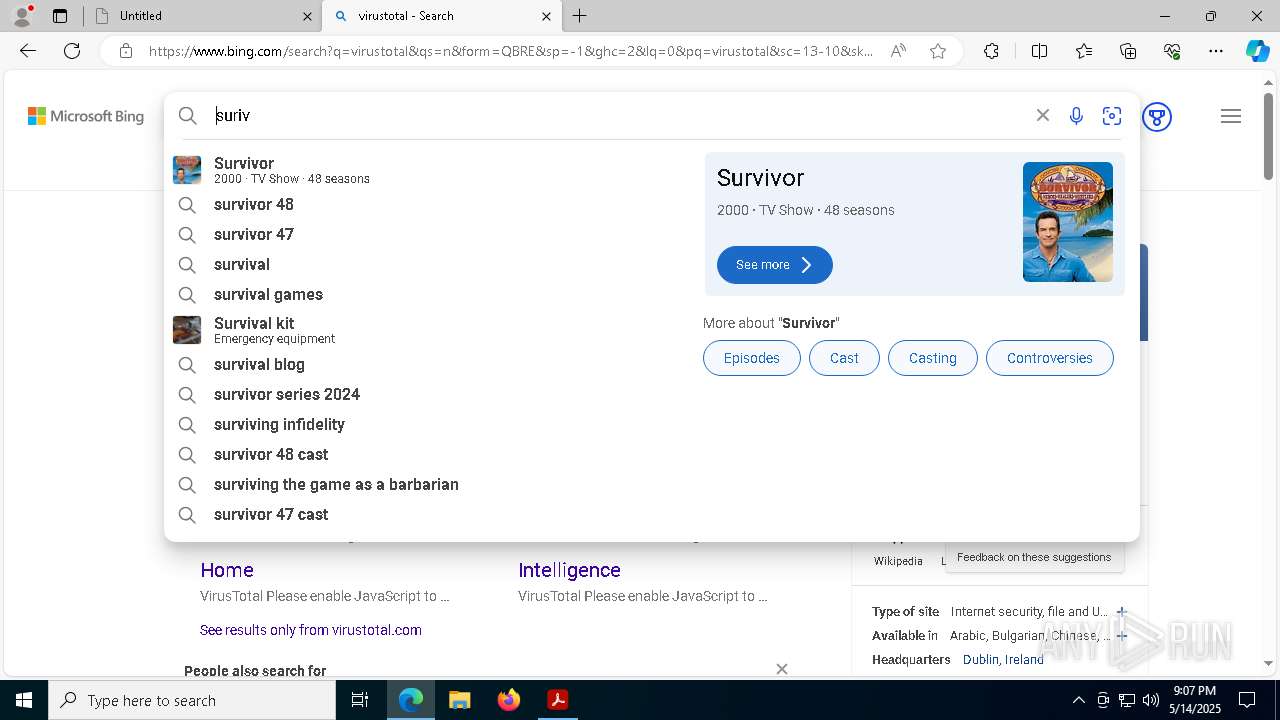Viewport: 1280px width, 720px height.
Task: Click the browser back arrow
Action: coord(28,51)
